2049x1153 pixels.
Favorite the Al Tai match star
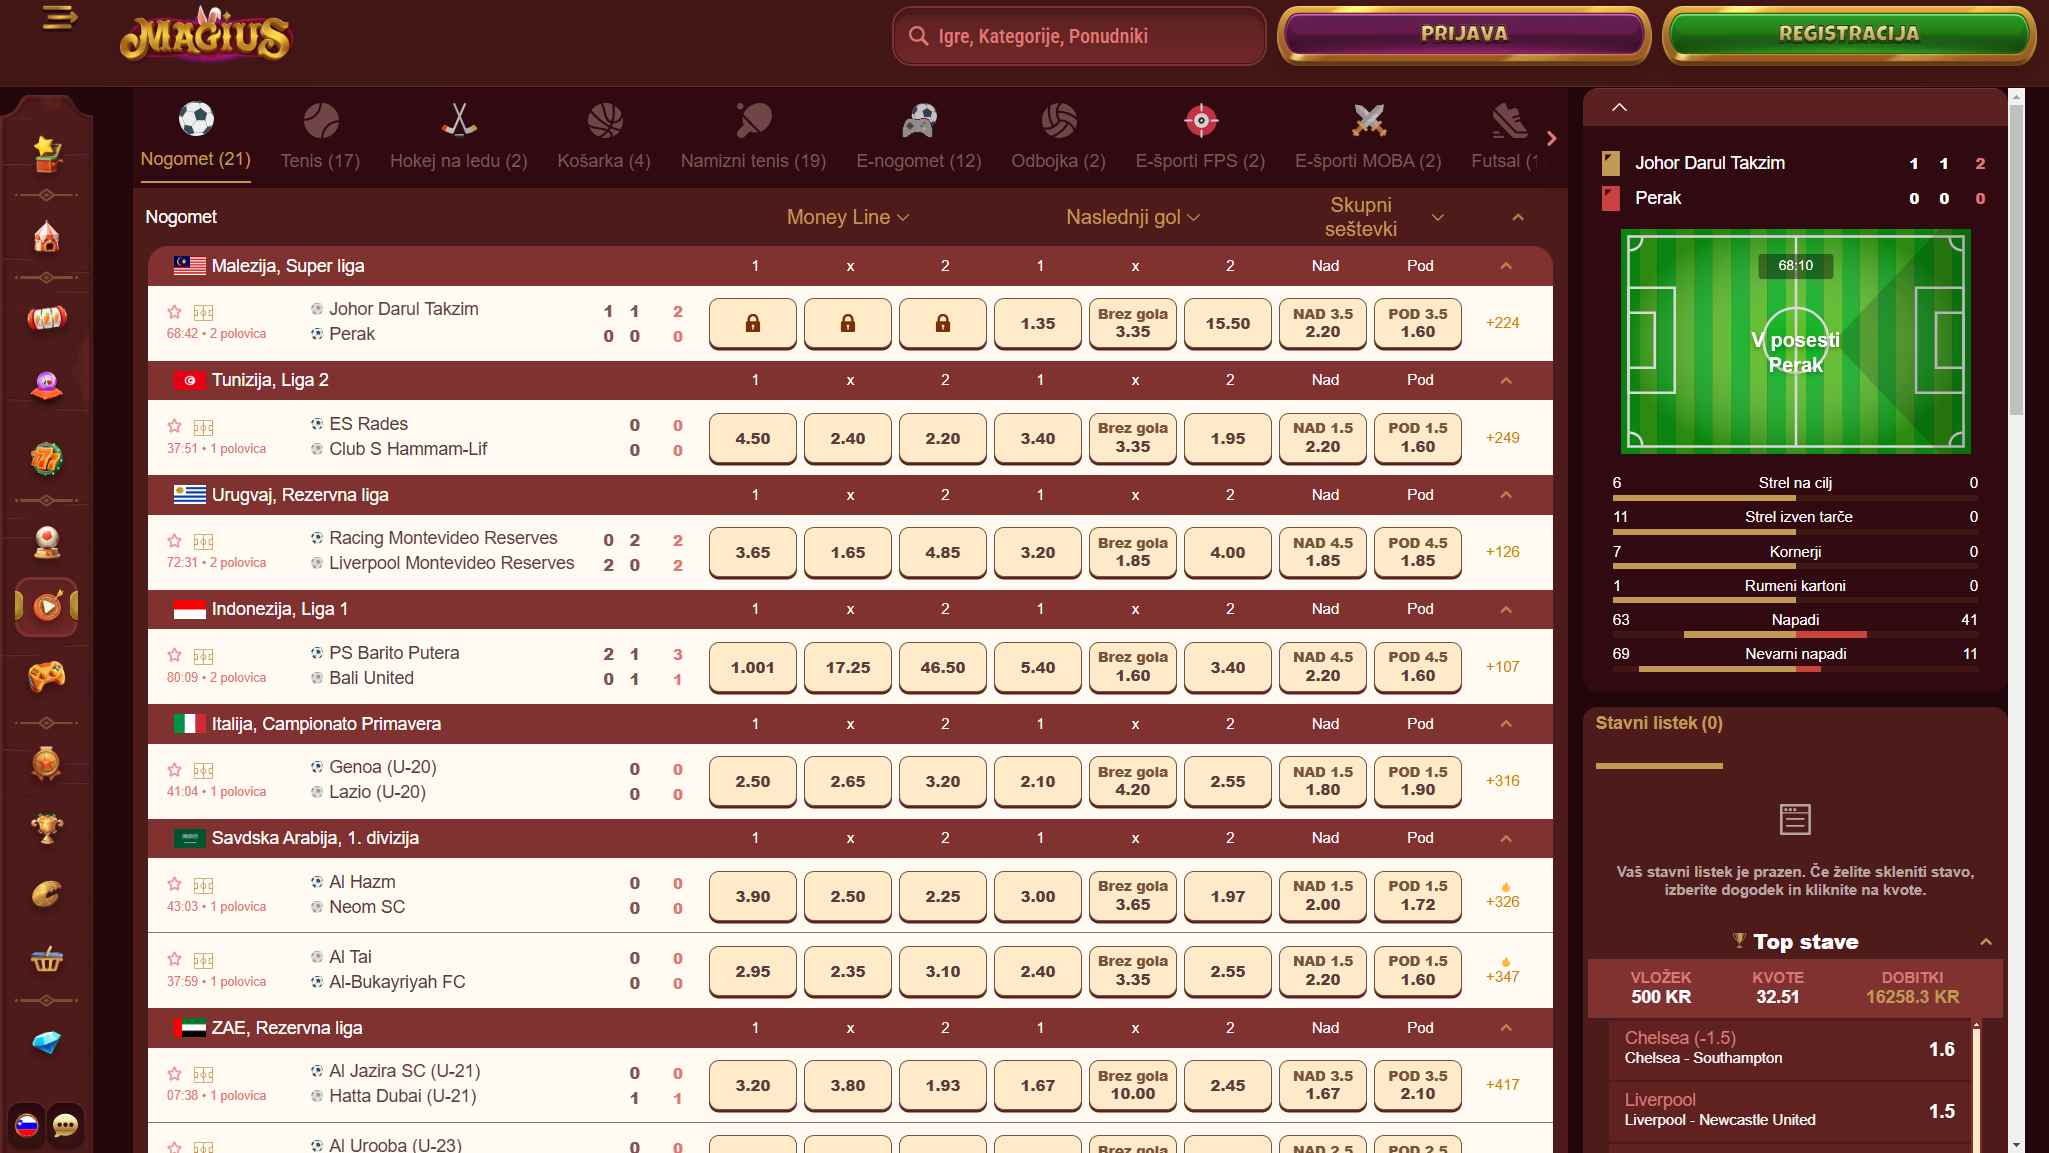tap(174, 959)
